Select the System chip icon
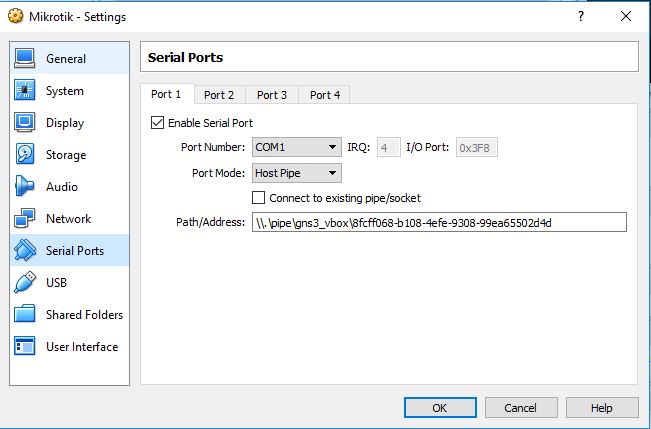651x429 pixels. pos(24,90)
